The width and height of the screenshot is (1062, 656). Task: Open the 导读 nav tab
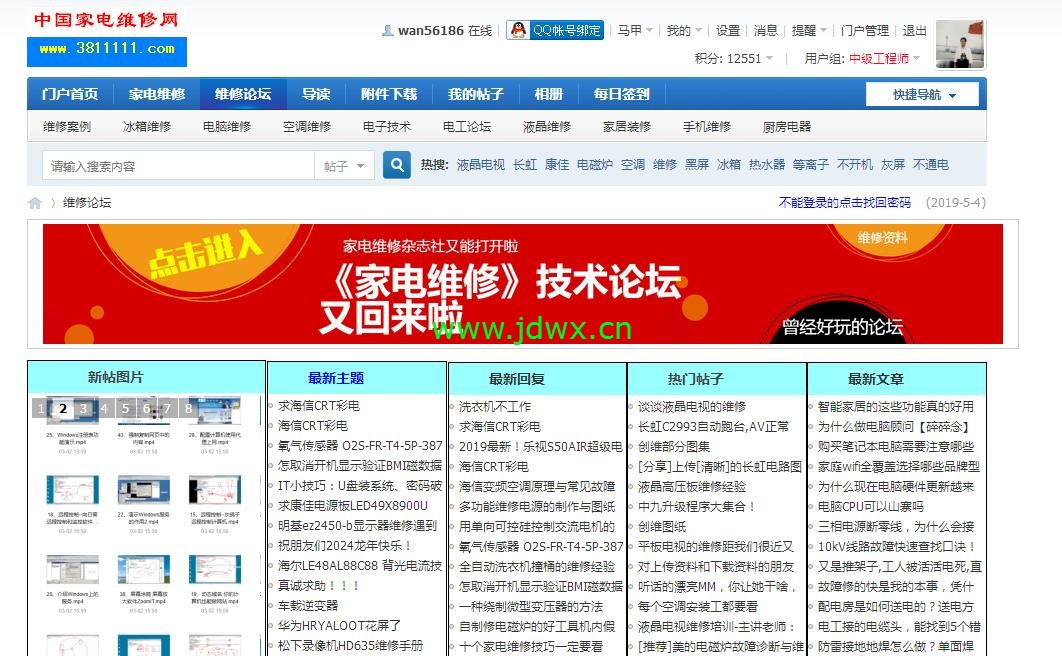click(x=316, y=94)
